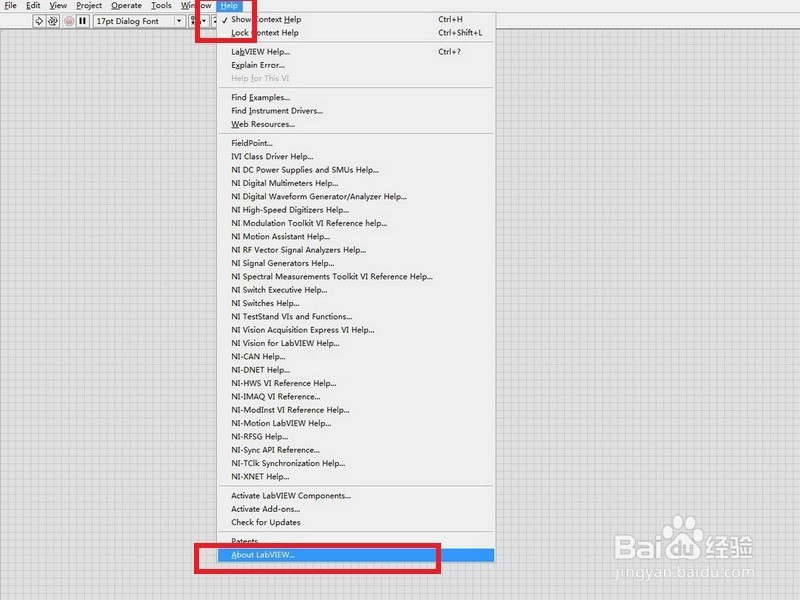Click the Abort Execution stop icon
800x600 pixels.
(x=68, y=21)
